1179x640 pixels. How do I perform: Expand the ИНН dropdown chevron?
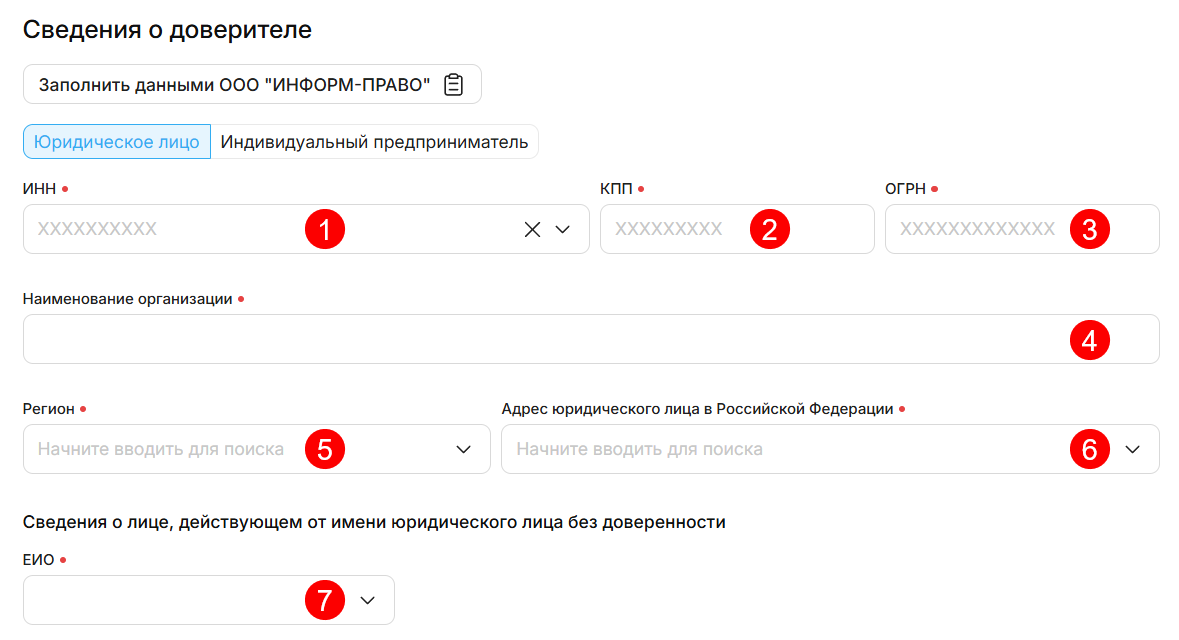click(x=562, y=229)
